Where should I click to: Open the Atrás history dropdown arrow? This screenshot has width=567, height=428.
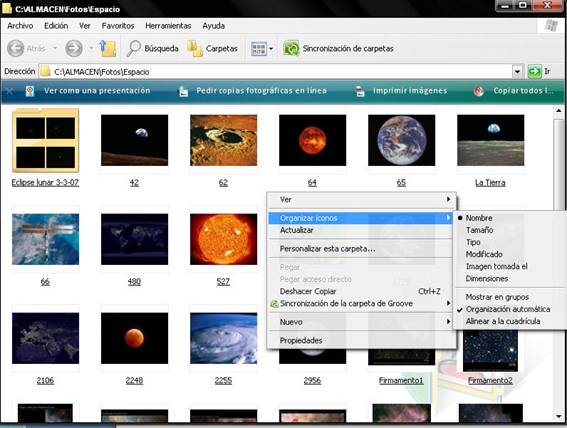(55, 48)
